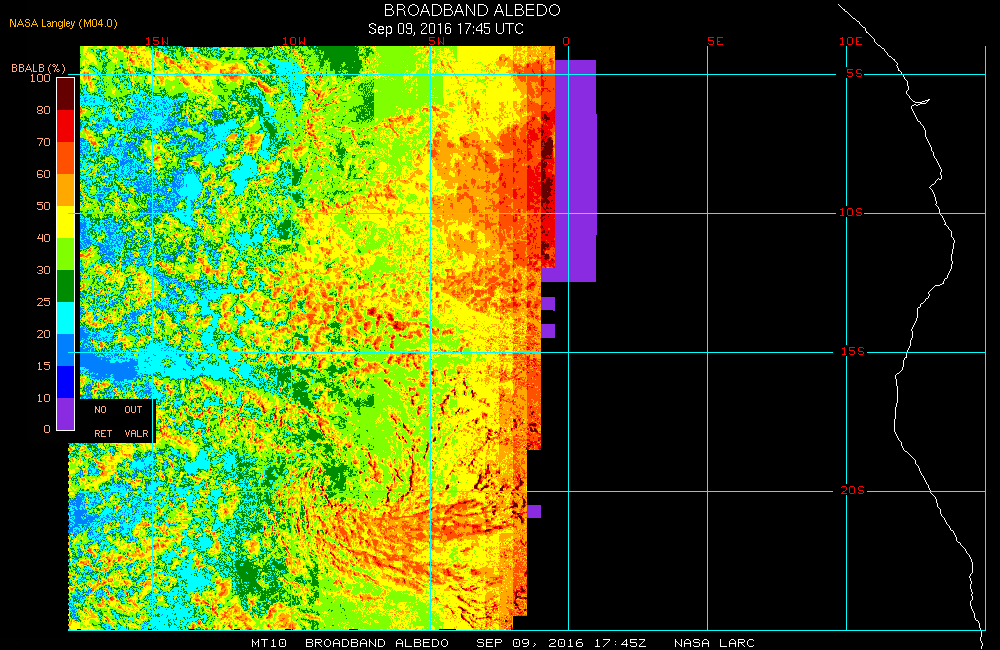The width and height of the screenshot is (1000, 650).
Task: Select the cyan 20-25 legend swatch
Action: click(66, 318)
